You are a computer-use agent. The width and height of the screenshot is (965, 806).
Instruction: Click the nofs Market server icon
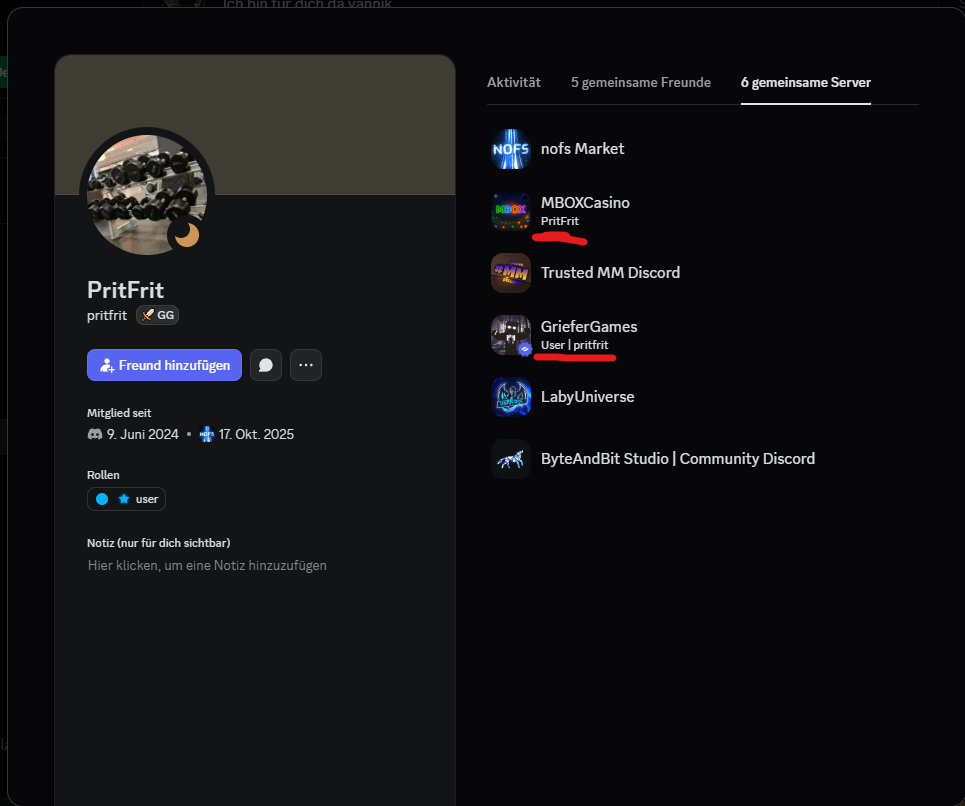point(511,149)
